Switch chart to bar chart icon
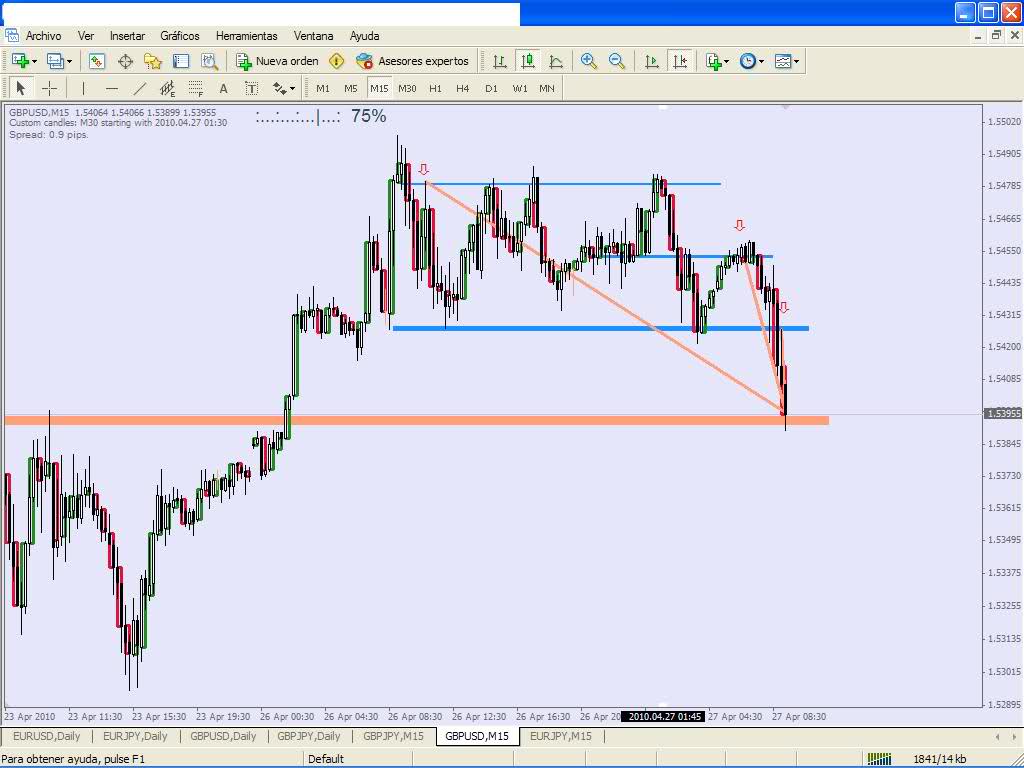 pos(500,61)
